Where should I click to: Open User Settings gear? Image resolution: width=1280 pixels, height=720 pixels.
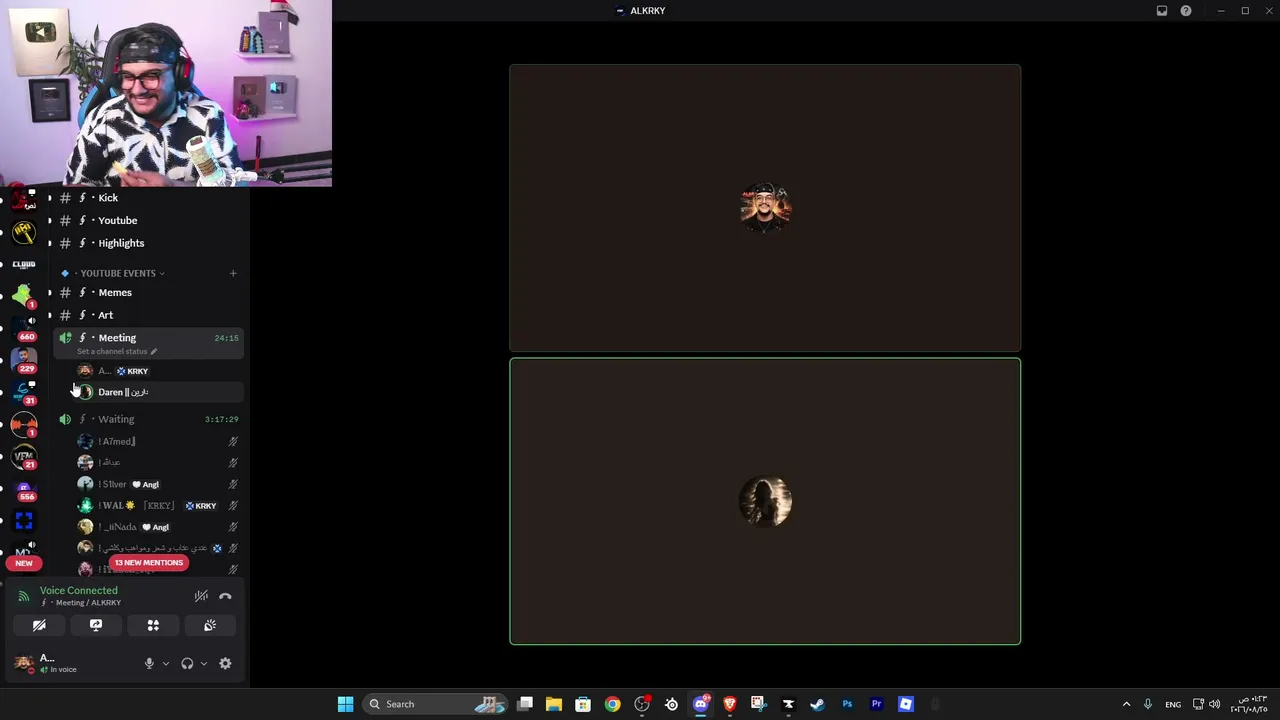pyautogui.click(x=225, y=663)
